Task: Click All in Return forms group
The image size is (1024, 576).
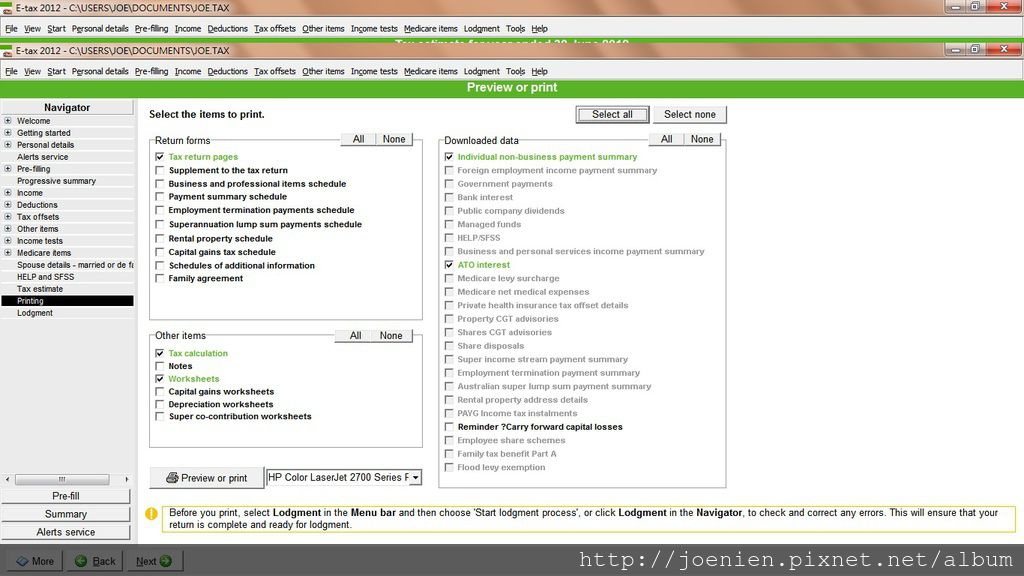Action: click(x=359, y=139)
